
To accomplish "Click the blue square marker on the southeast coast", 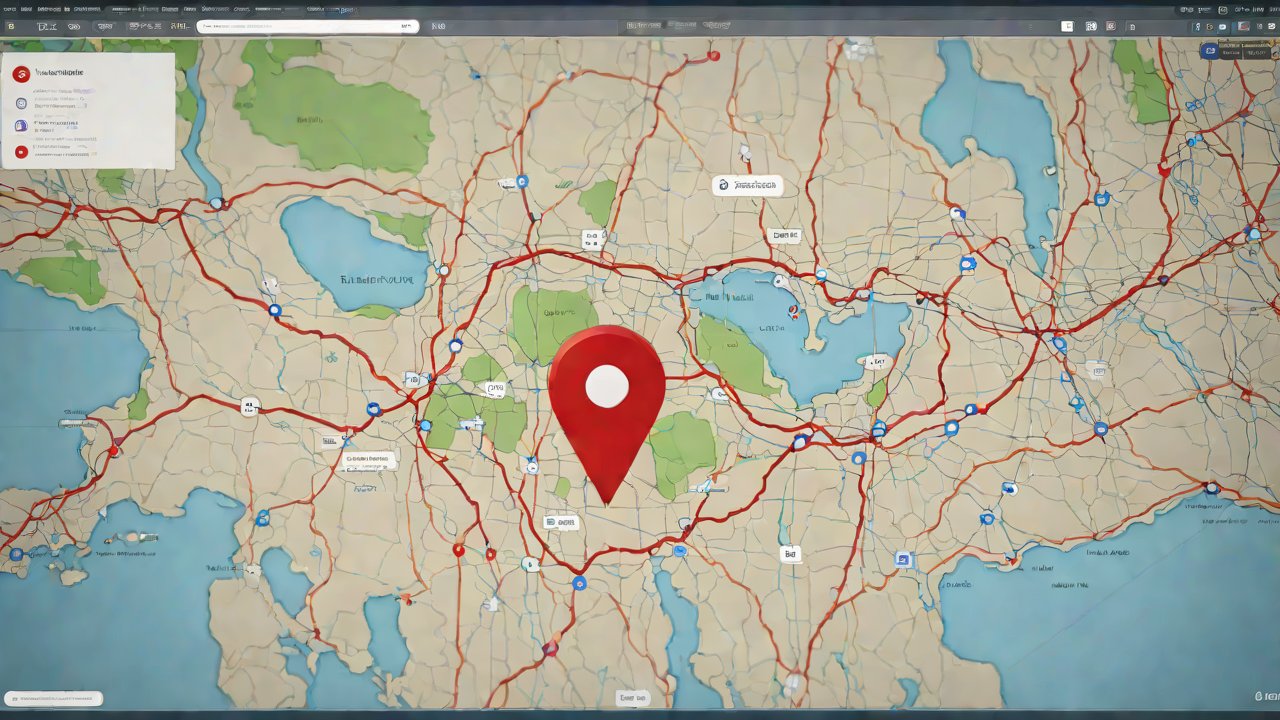I will click(x=903, y=560).
